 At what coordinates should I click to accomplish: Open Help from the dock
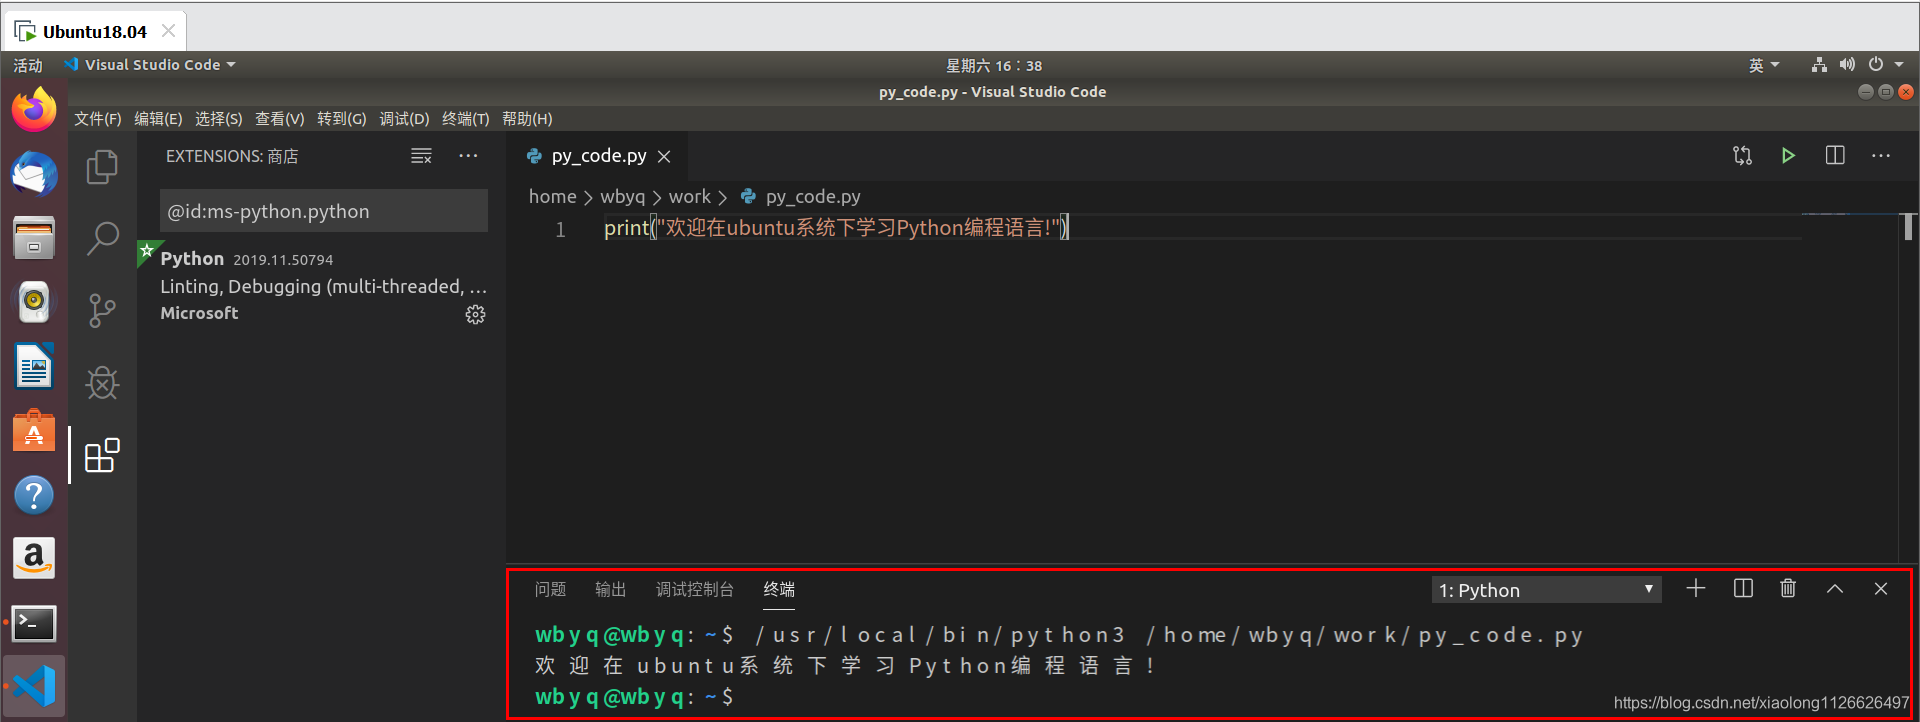click(34, 495)
